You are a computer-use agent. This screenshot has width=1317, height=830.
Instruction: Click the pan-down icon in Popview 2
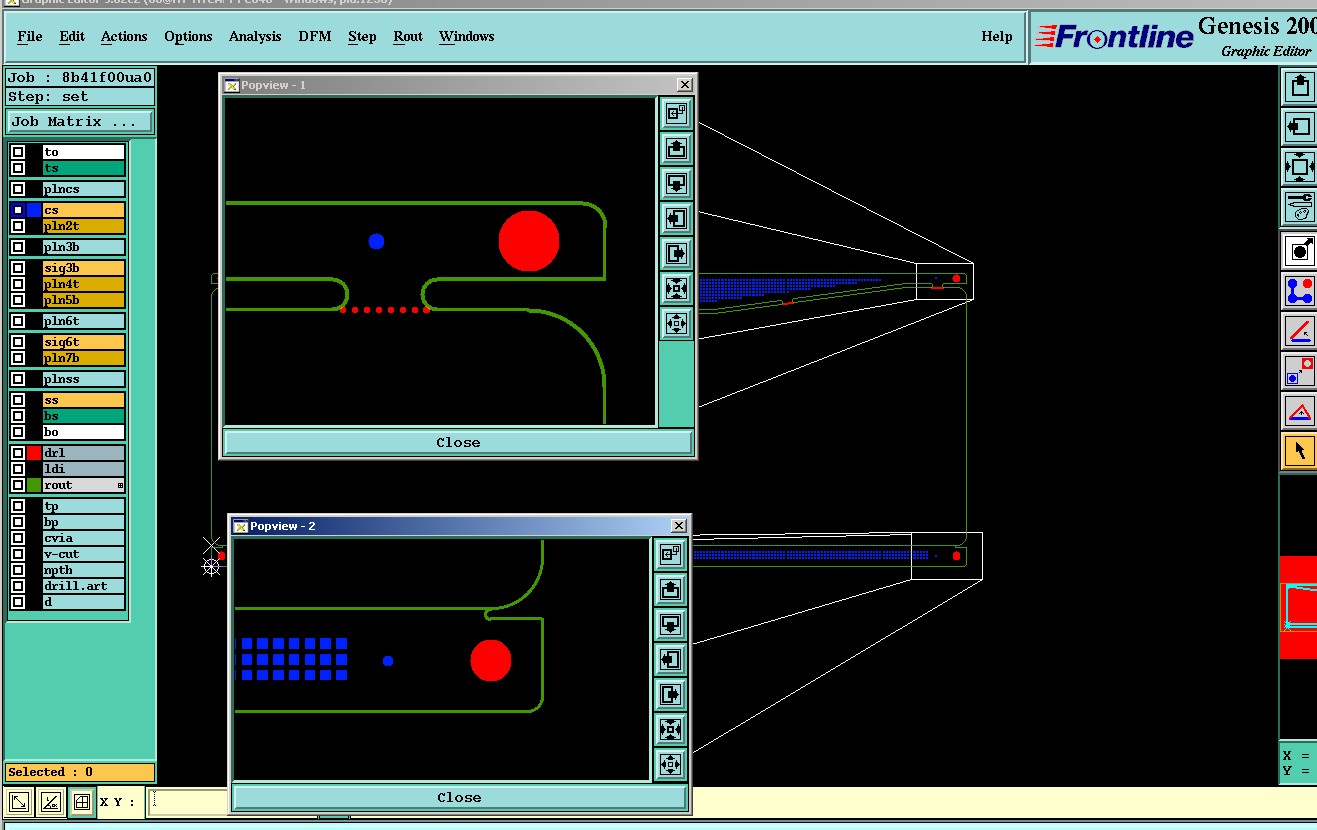670,625
